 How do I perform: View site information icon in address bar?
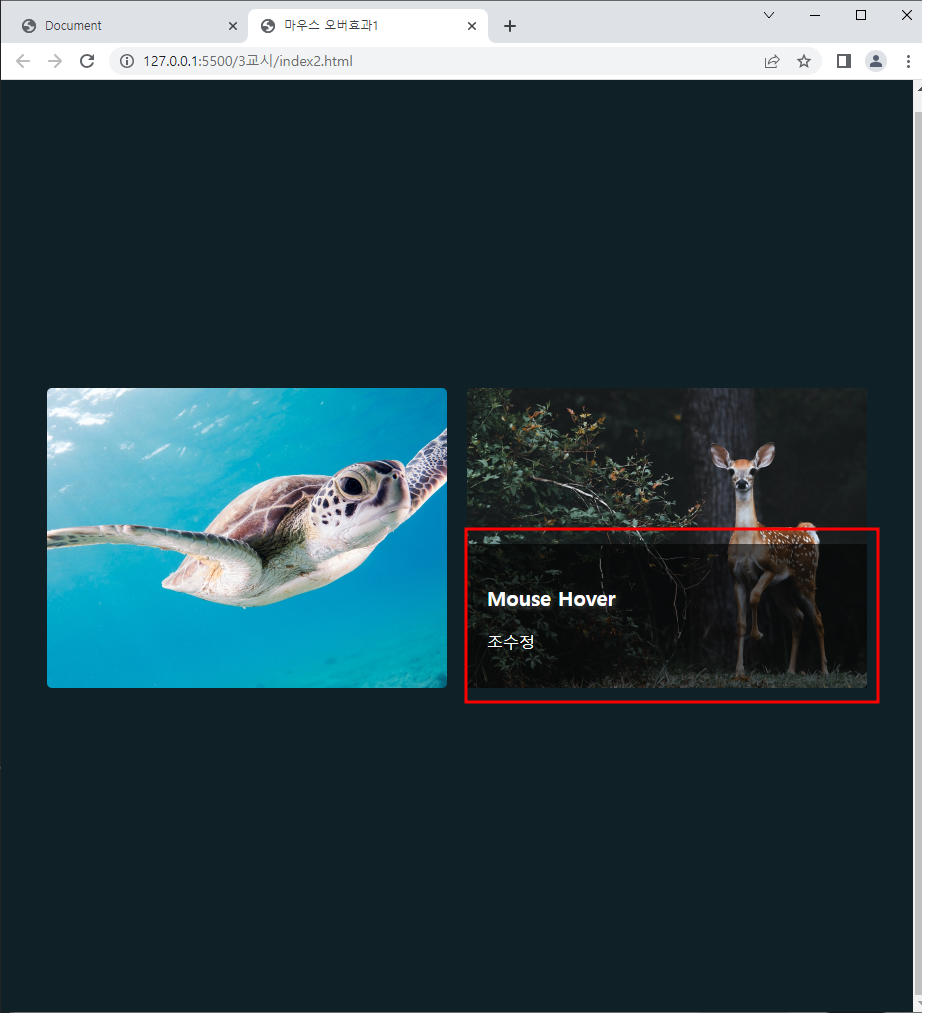127,61
